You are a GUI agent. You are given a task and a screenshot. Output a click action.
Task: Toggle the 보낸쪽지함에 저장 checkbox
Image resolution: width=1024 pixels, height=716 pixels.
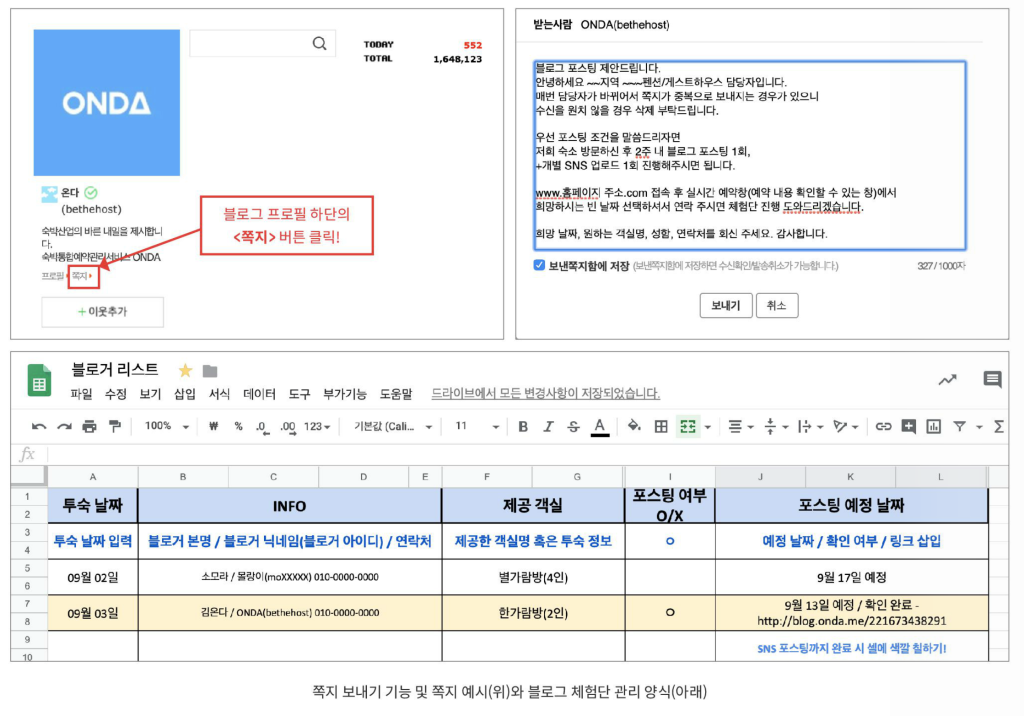point(539,265)
